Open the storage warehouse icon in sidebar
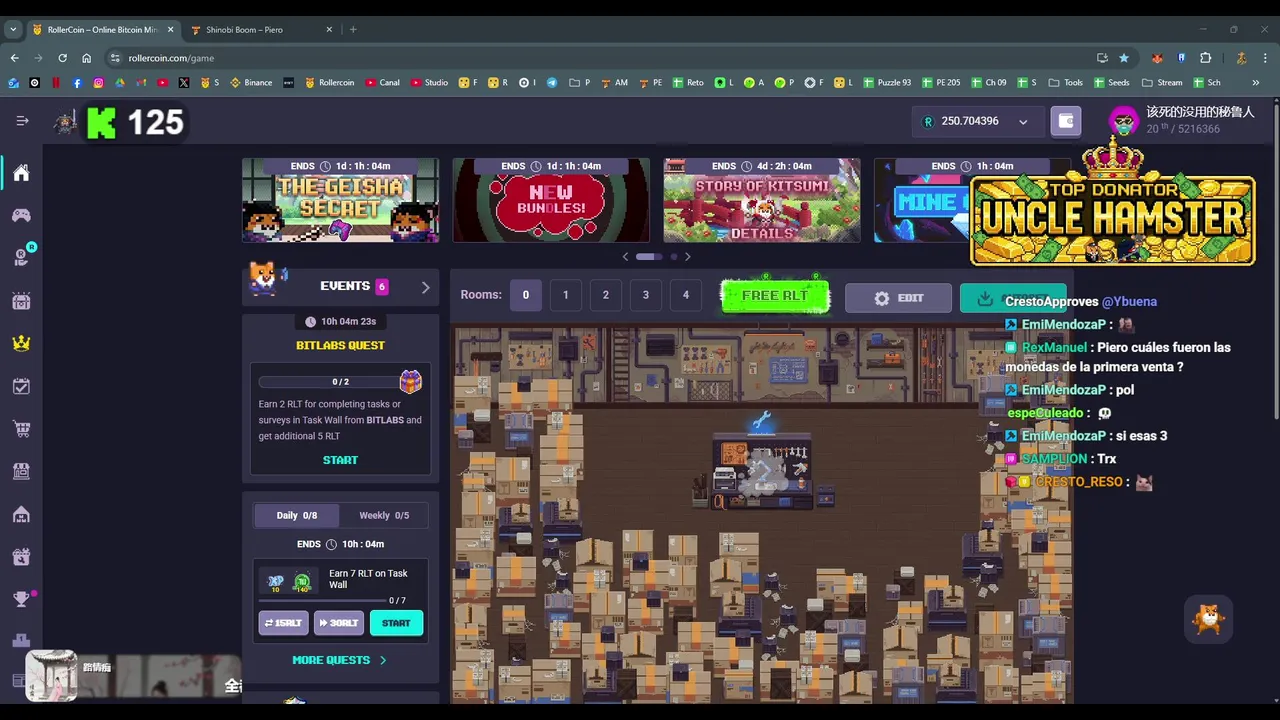This screenshot has width=1280, height=720. (21, 514)
